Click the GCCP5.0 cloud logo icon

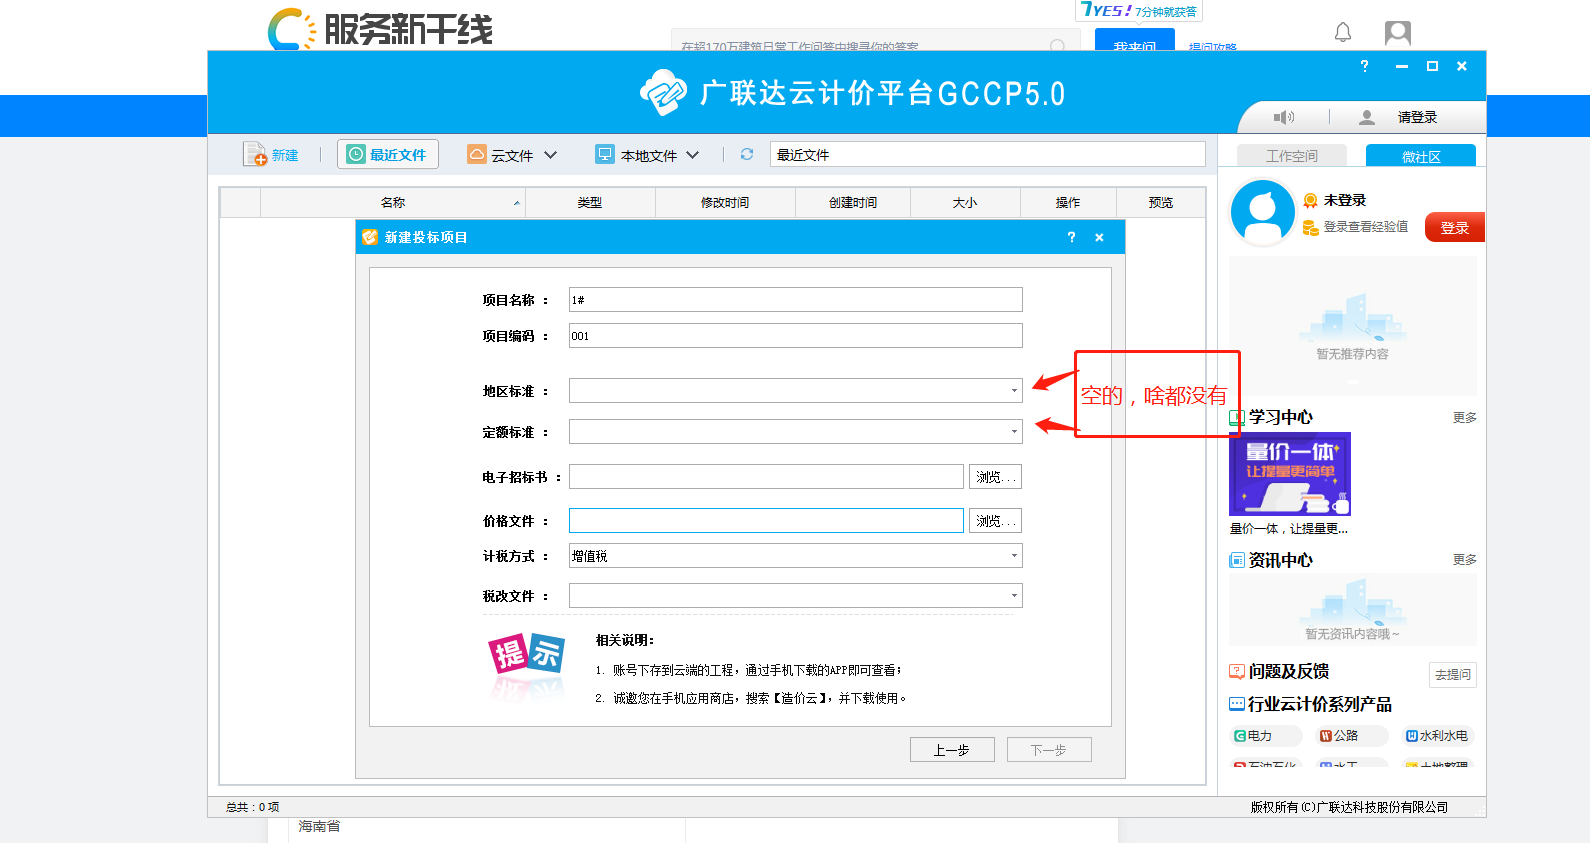663,93
